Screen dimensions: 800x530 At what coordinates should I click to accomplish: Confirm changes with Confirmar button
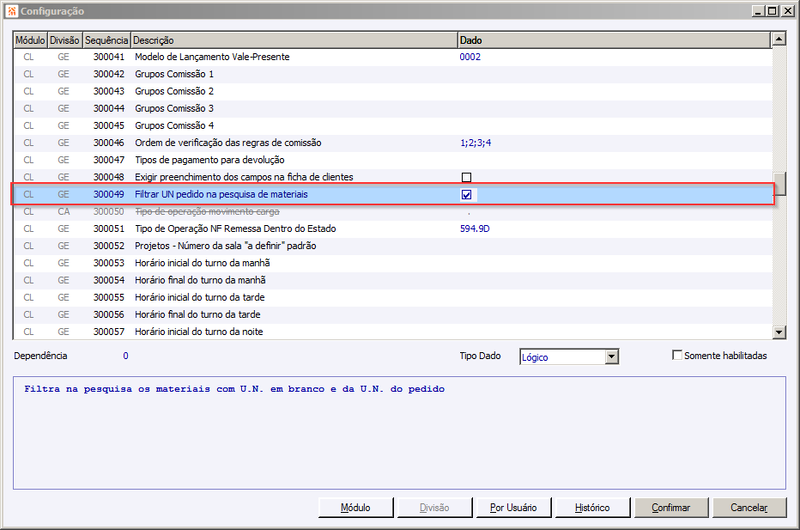point(671,508)
